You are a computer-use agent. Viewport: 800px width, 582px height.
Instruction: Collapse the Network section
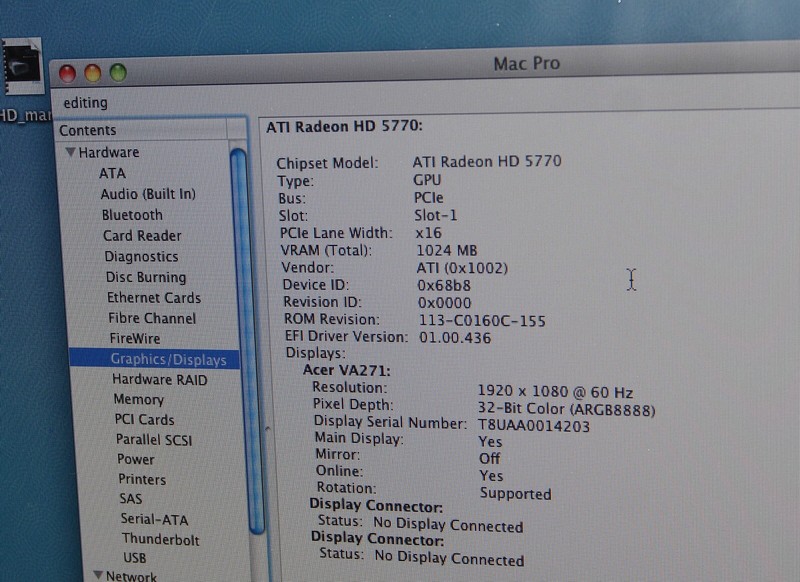point(98,575)
